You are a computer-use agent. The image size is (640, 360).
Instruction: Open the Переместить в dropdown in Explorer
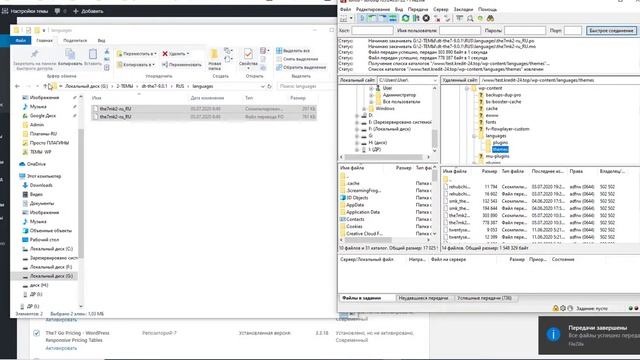coord(137,53)
